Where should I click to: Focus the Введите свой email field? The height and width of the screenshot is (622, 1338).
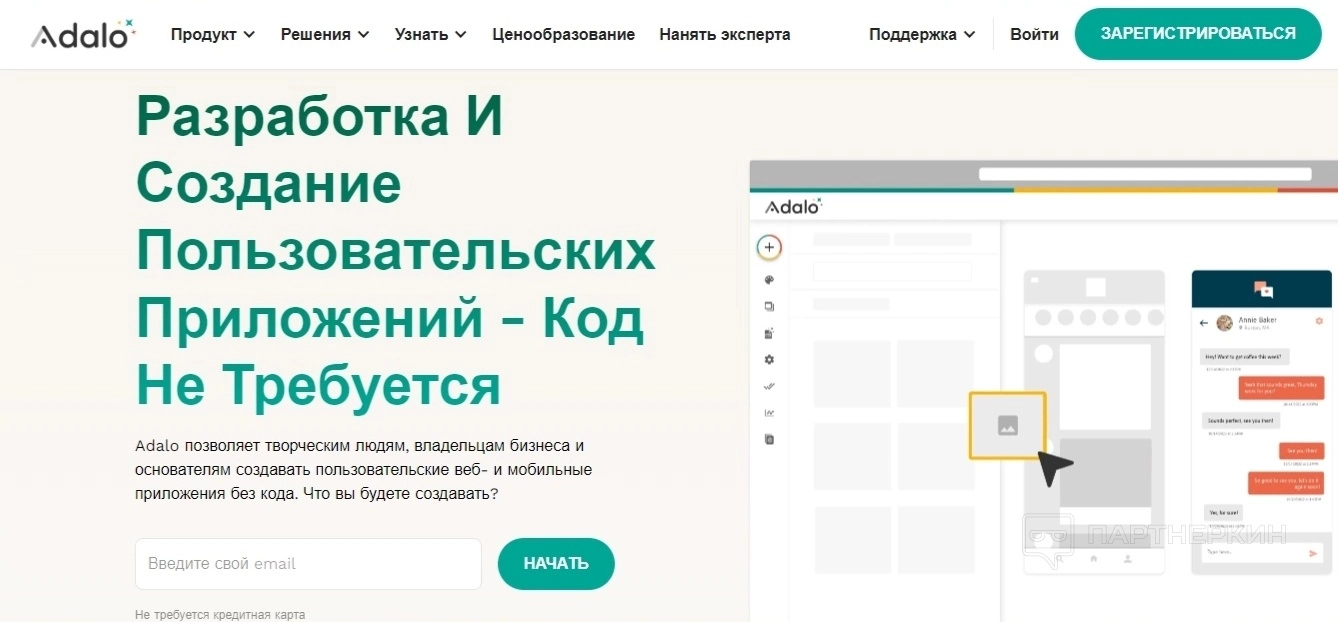coord(308,564)
